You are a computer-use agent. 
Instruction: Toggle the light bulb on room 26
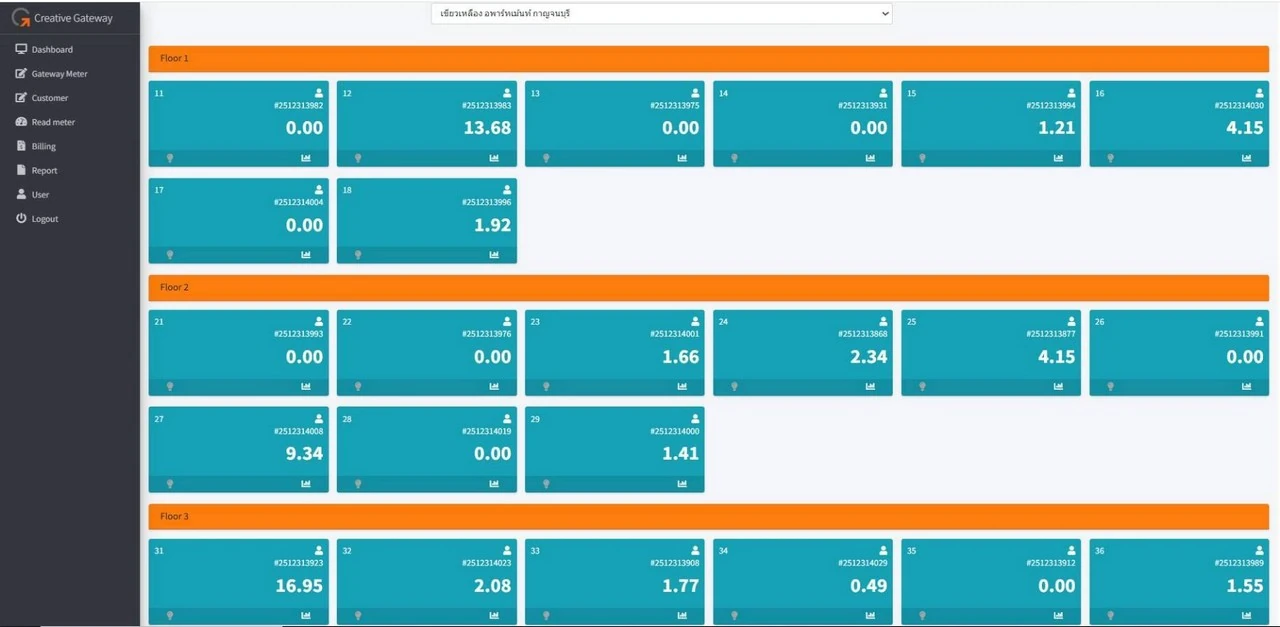click(1110, 387)
